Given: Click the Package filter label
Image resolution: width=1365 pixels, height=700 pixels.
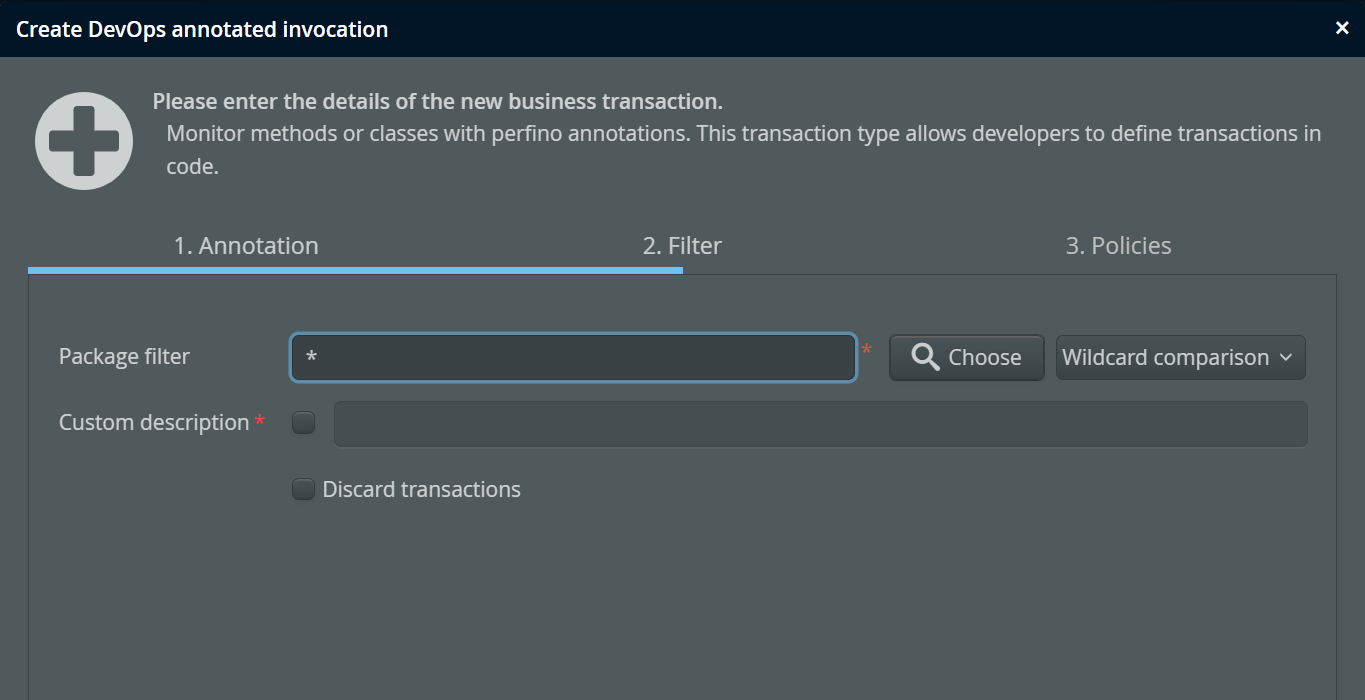Looking at the screenshot, I should click(124, 356).
